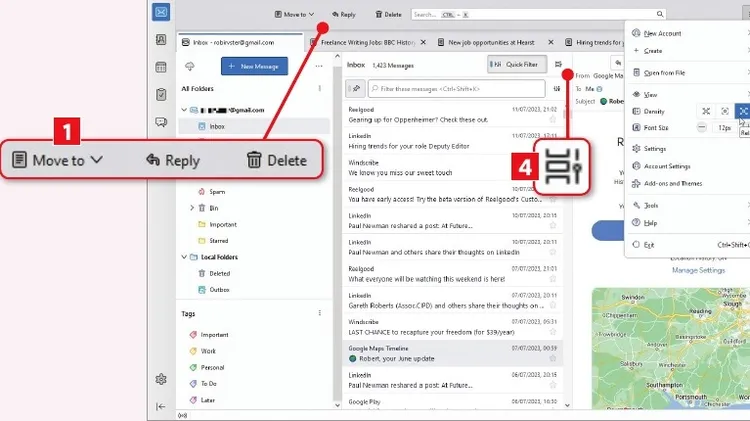Open All Folders options kebab menu
The width and height of the screenshot is (750, 421).
(320, 89)
